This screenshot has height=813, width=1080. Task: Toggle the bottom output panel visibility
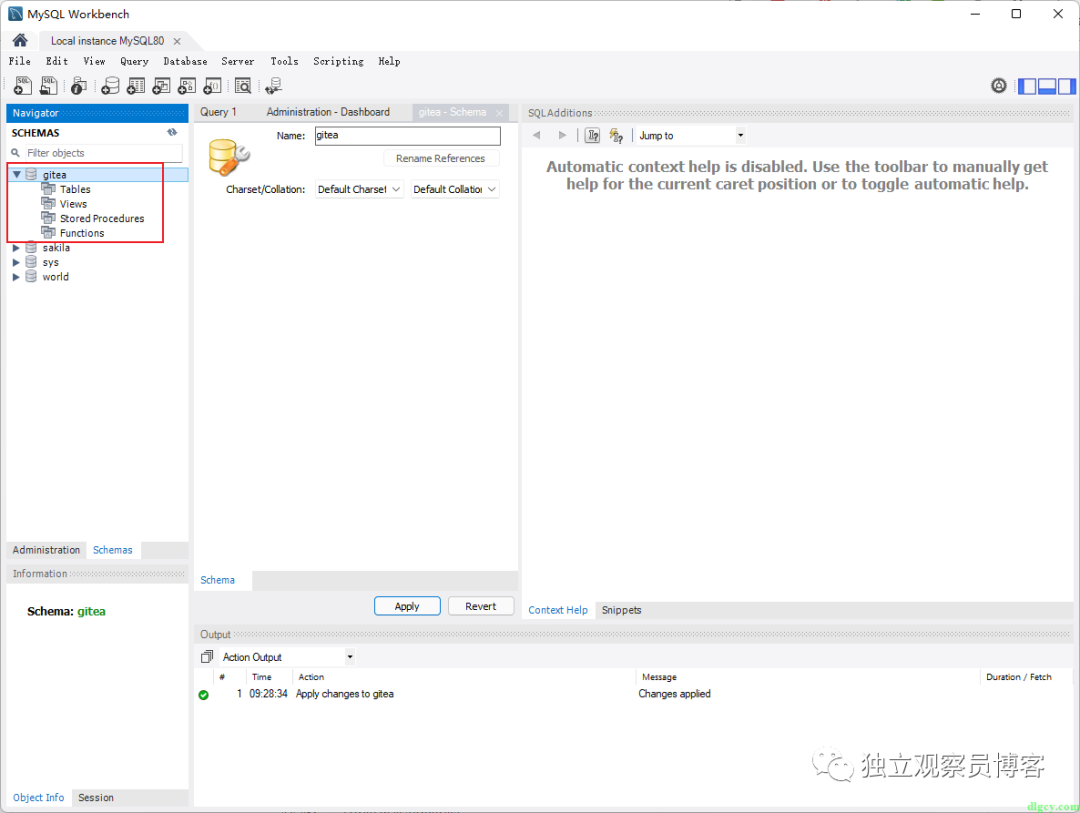pos(1047,86)
